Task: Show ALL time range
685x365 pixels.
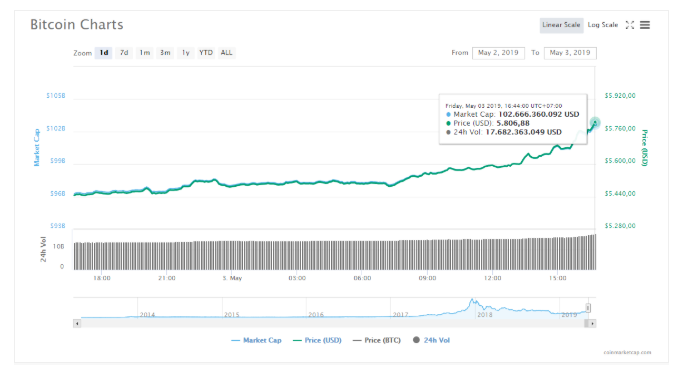Action: click(226, 53)
